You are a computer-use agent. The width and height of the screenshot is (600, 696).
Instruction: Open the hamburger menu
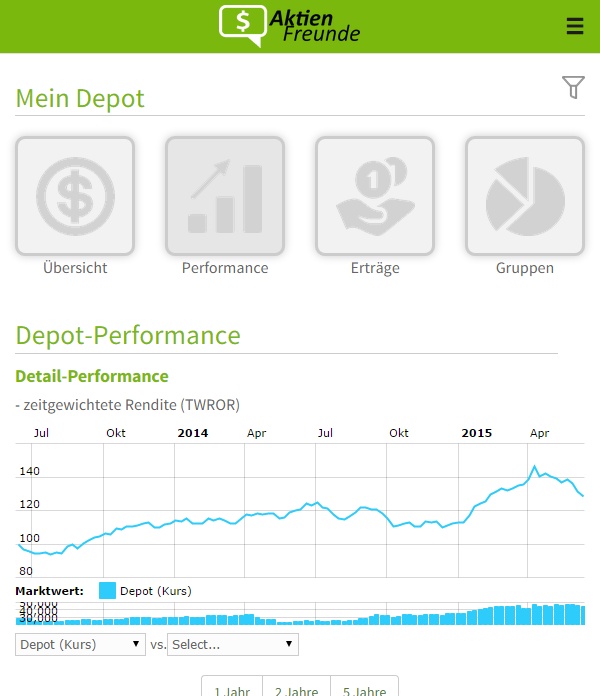574,26
